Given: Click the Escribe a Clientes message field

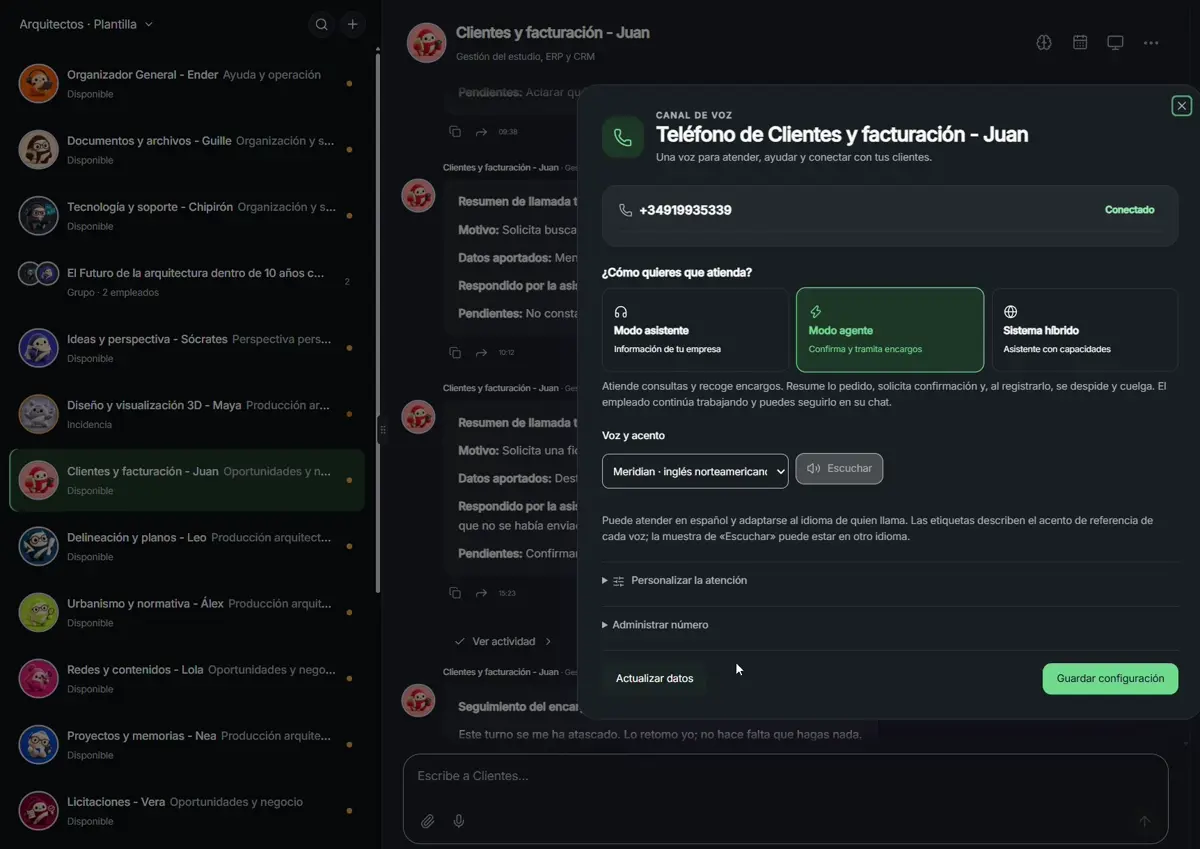Looking at the screenshot, I should [x=785, y=776].
